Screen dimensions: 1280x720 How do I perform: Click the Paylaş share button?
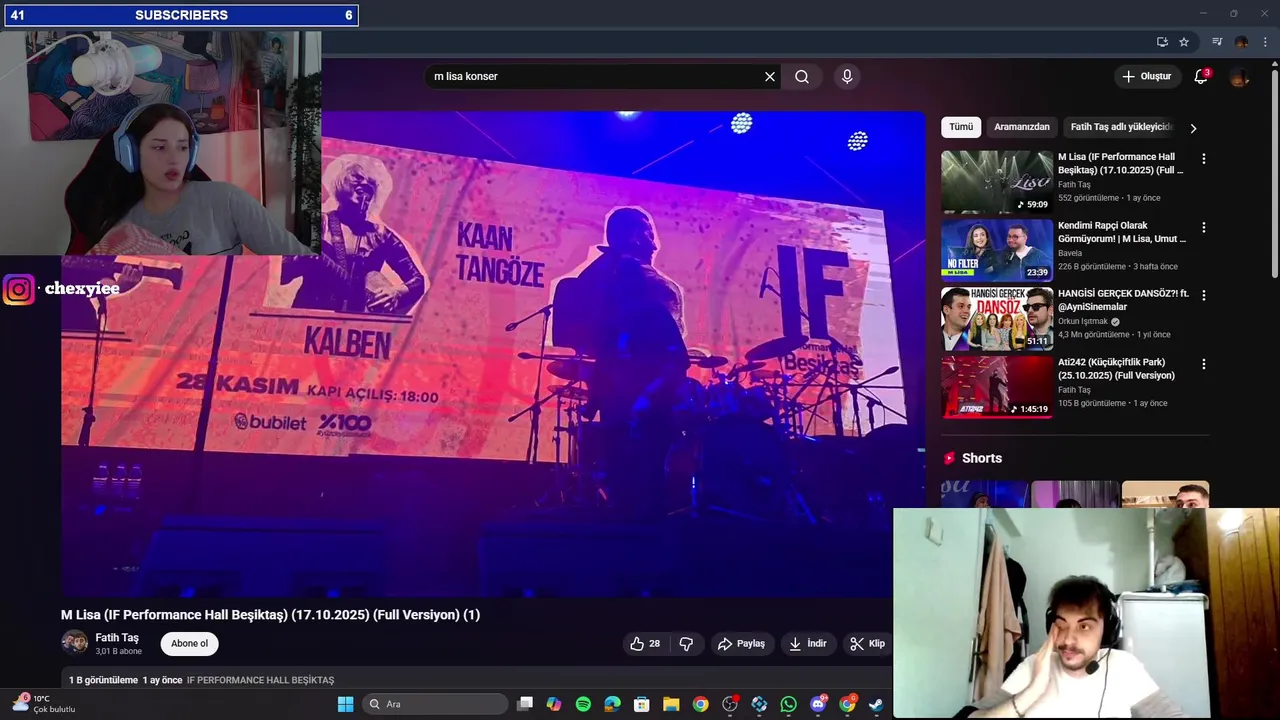742,644
